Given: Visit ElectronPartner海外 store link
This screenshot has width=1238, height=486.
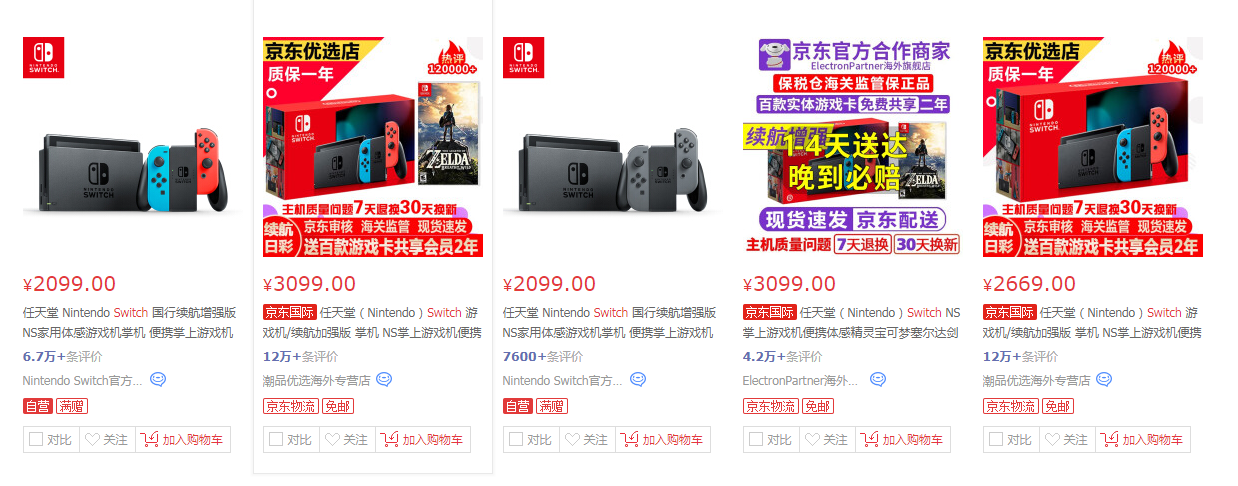Looking at the screenshot, I should pyautogui.click(x=801, y=380).
